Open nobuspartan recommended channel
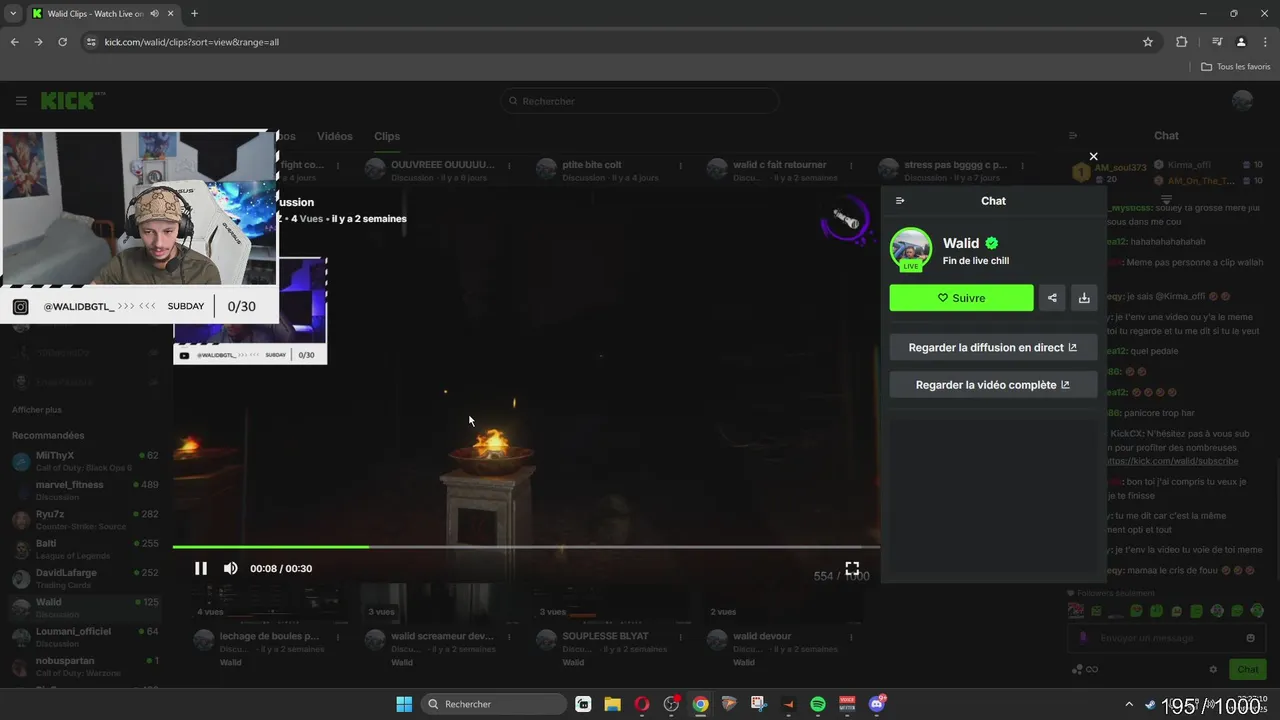Screen dimensions: 1280x720 [x=85, y=666]
